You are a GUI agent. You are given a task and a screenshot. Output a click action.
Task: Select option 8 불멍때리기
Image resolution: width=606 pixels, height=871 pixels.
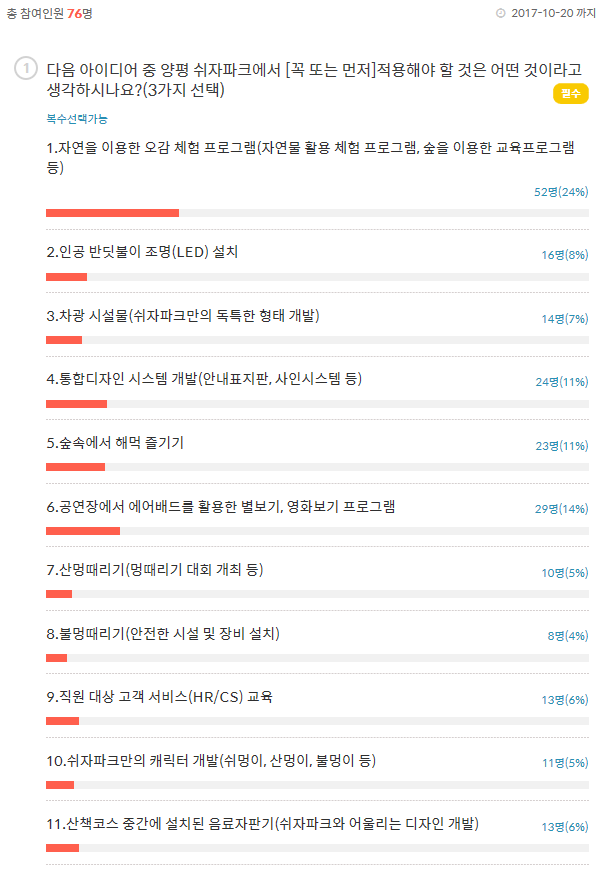[x=163, y=633]
